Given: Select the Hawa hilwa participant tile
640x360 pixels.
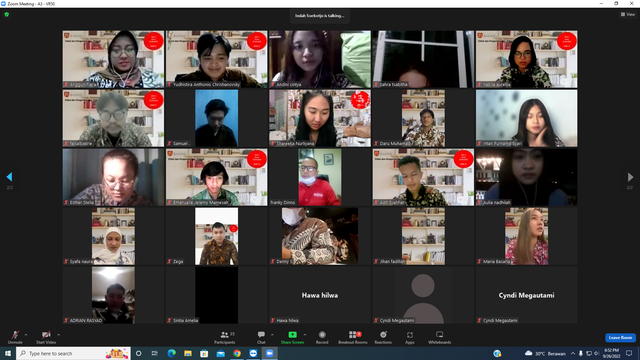Looking at the screenshot, I should point(320,295).
